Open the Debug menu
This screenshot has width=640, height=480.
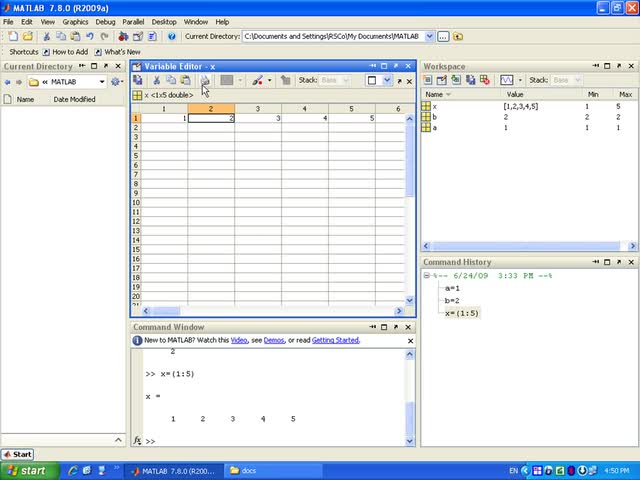coord(105,22)
